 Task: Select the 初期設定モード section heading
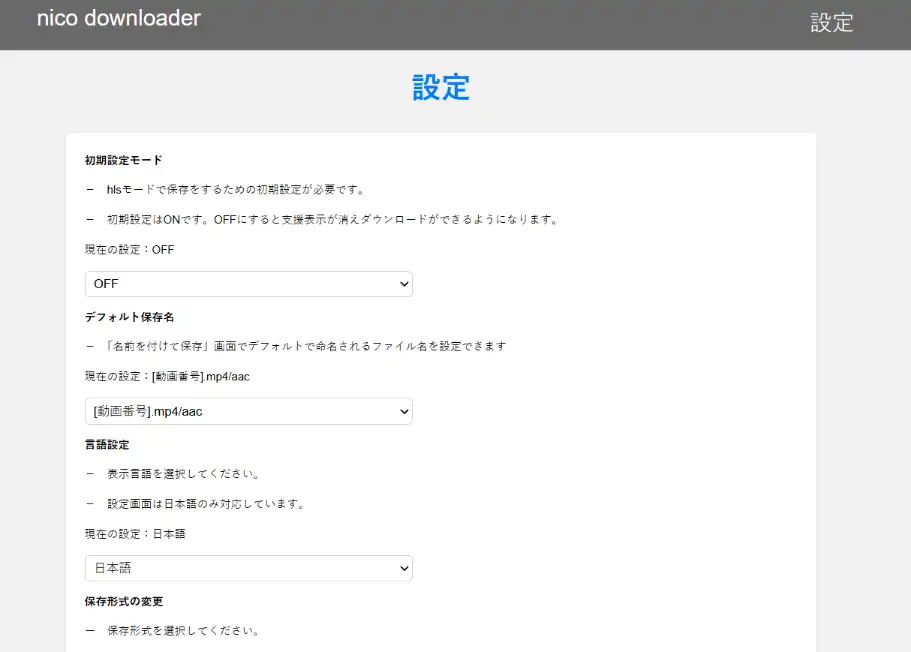(x=119, y=159)
